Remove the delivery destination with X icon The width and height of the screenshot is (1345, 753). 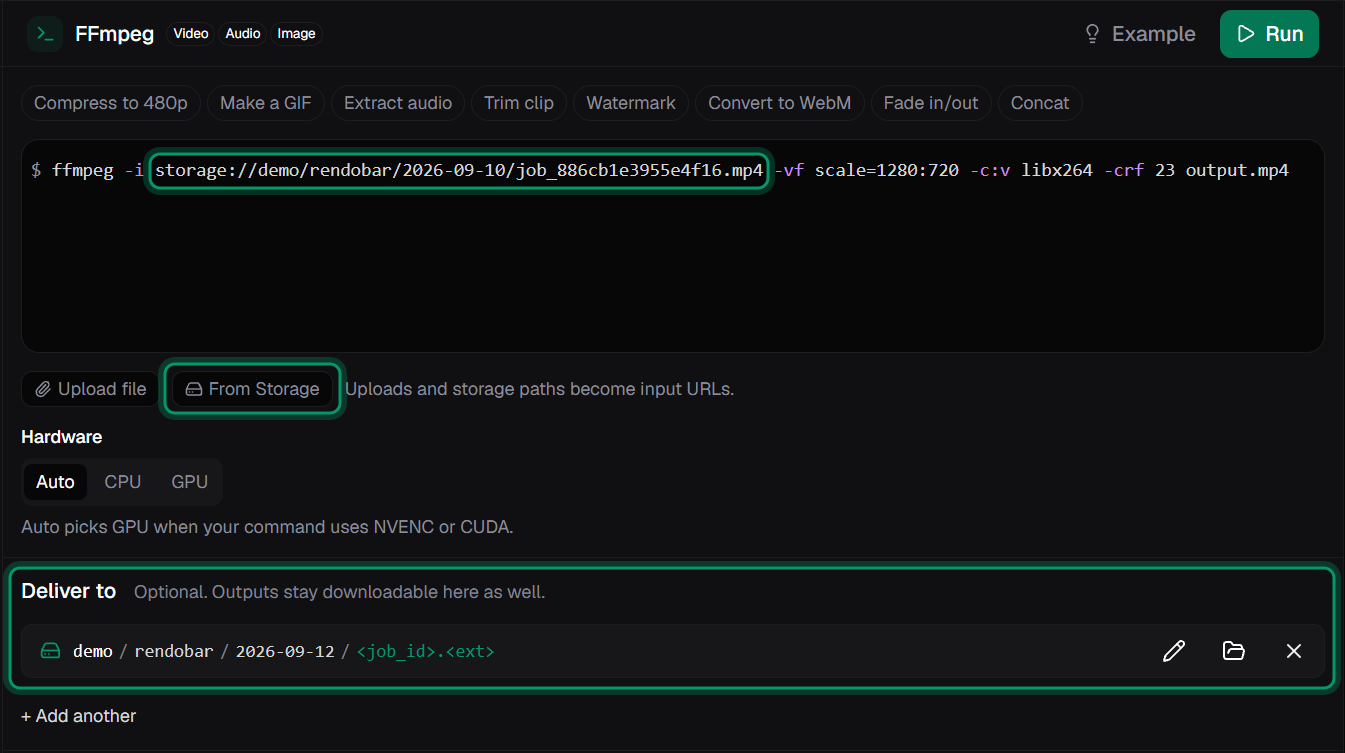click(x=1294, y=651)
